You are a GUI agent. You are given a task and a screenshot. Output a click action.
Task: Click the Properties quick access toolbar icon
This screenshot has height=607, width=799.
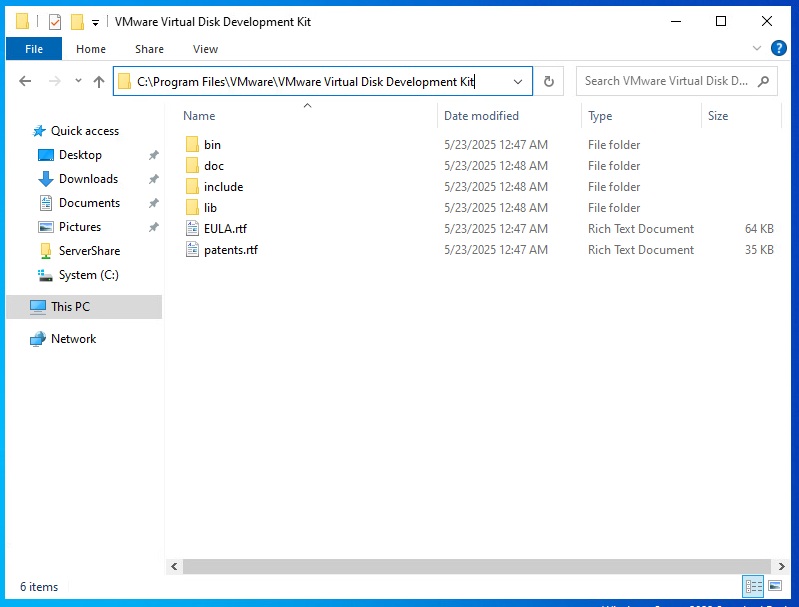[55, 21]
